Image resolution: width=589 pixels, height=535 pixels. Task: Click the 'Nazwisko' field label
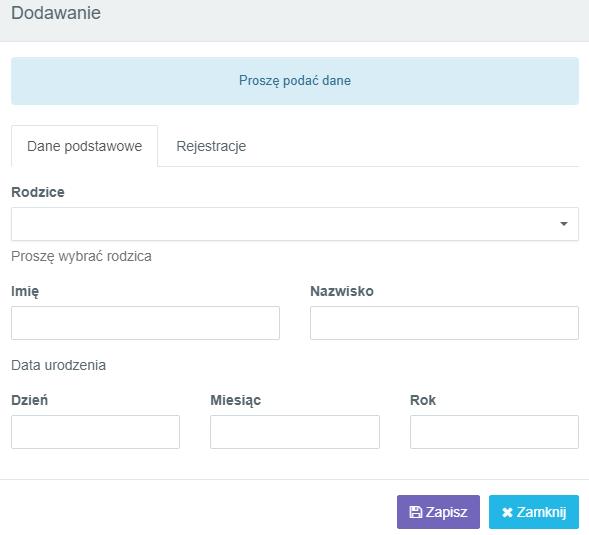(x=342, y=291)
